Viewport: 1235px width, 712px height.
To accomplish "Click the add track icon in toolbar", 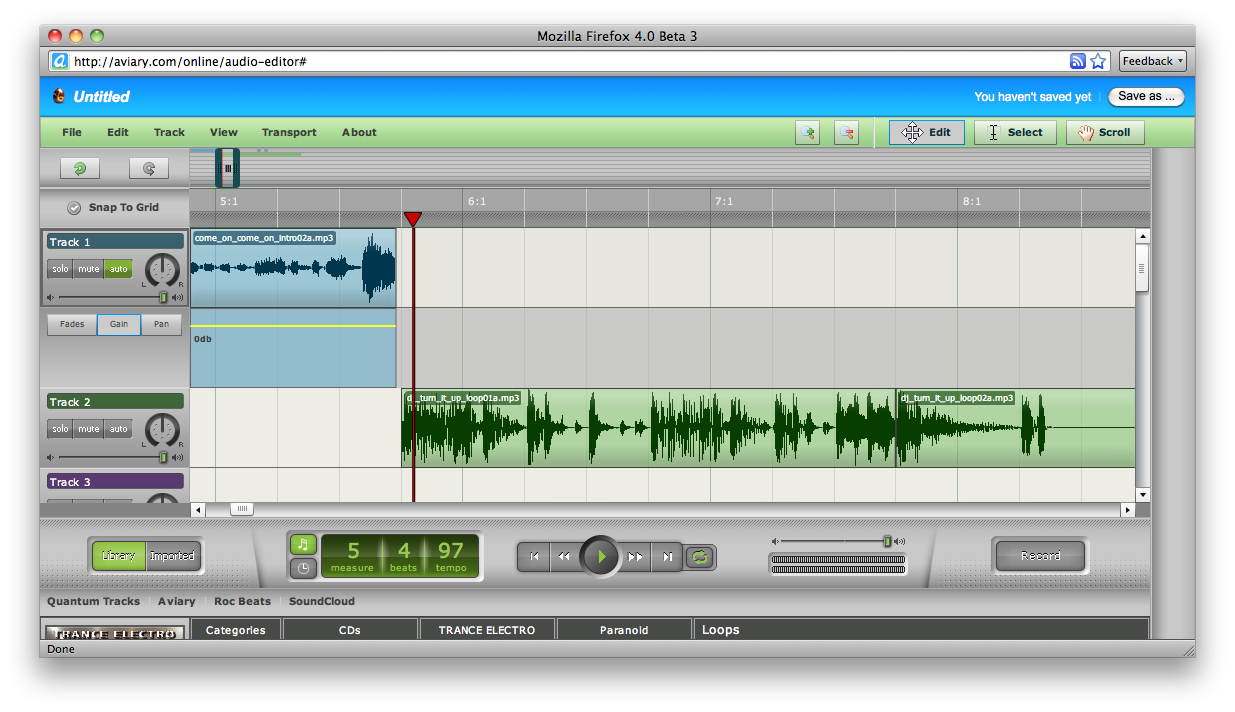I will click(x=807, y=132).
